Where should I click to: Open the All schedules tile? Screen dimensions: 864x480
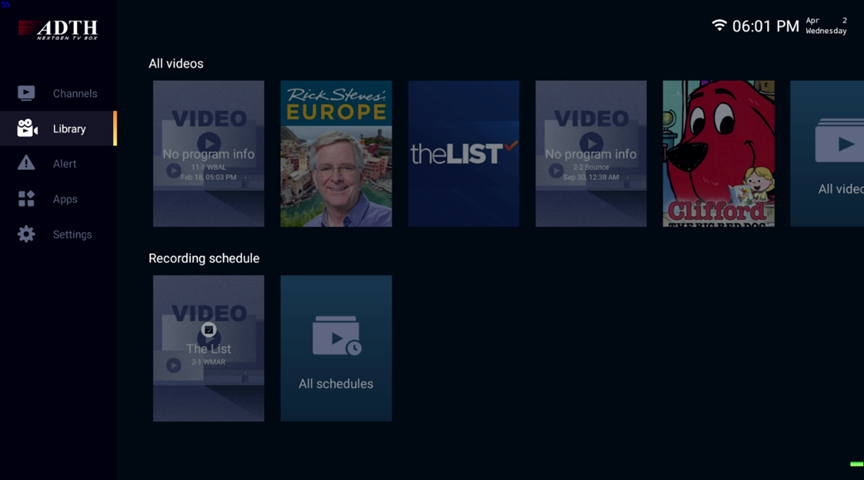click(336, 348)
